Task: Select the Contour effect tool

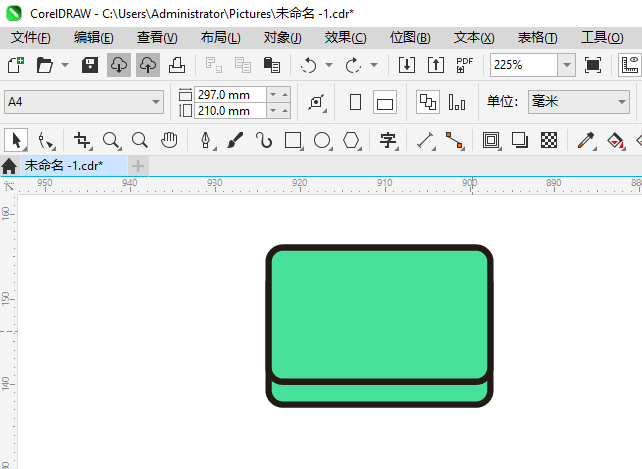Action: [x=491, y=140]
